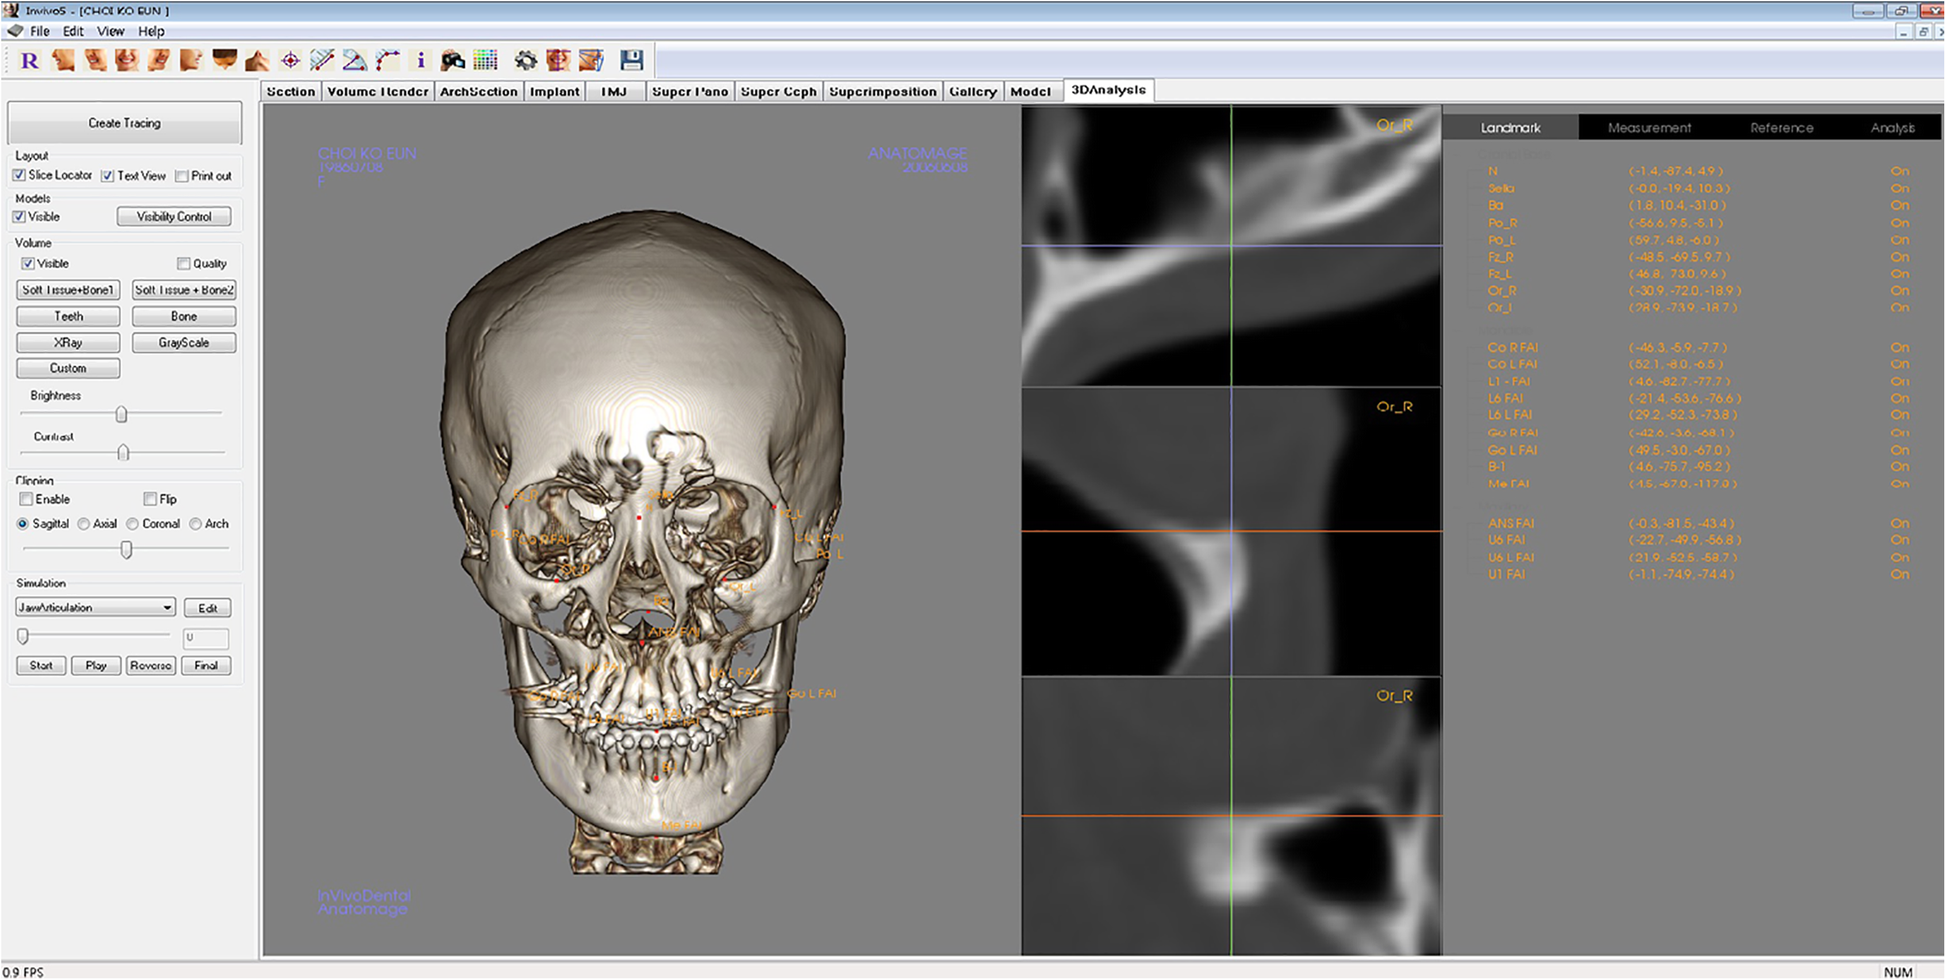Select the angle measurement tool

click(354, 61)
